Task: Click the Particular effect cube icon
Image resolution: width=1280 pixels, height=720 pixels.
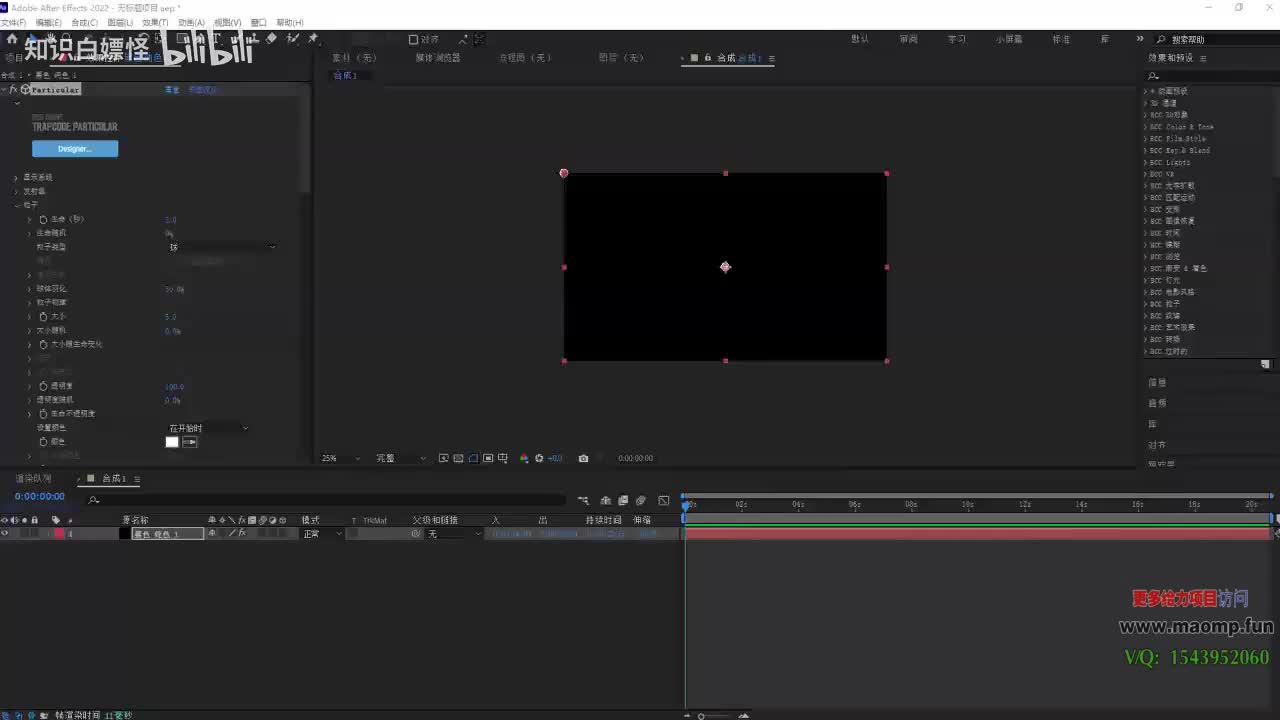Action: [x=25, y=90]
